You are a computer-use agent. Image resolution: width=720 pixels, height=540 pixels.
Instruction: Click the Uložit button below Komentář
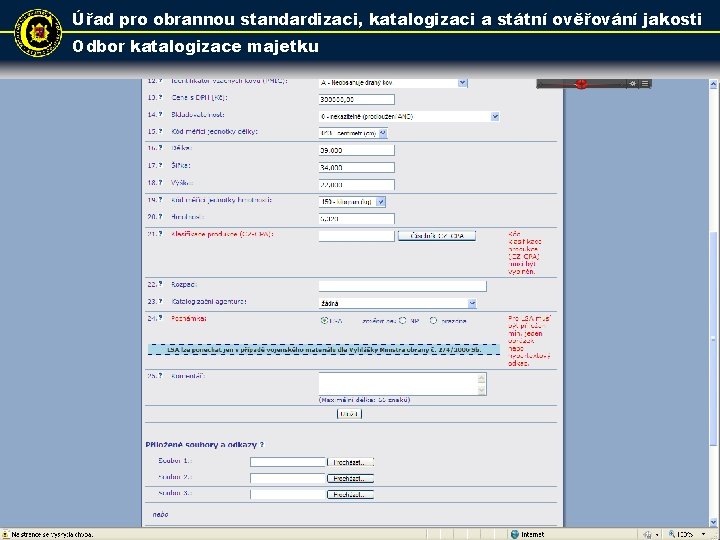(x=349, y=414)
